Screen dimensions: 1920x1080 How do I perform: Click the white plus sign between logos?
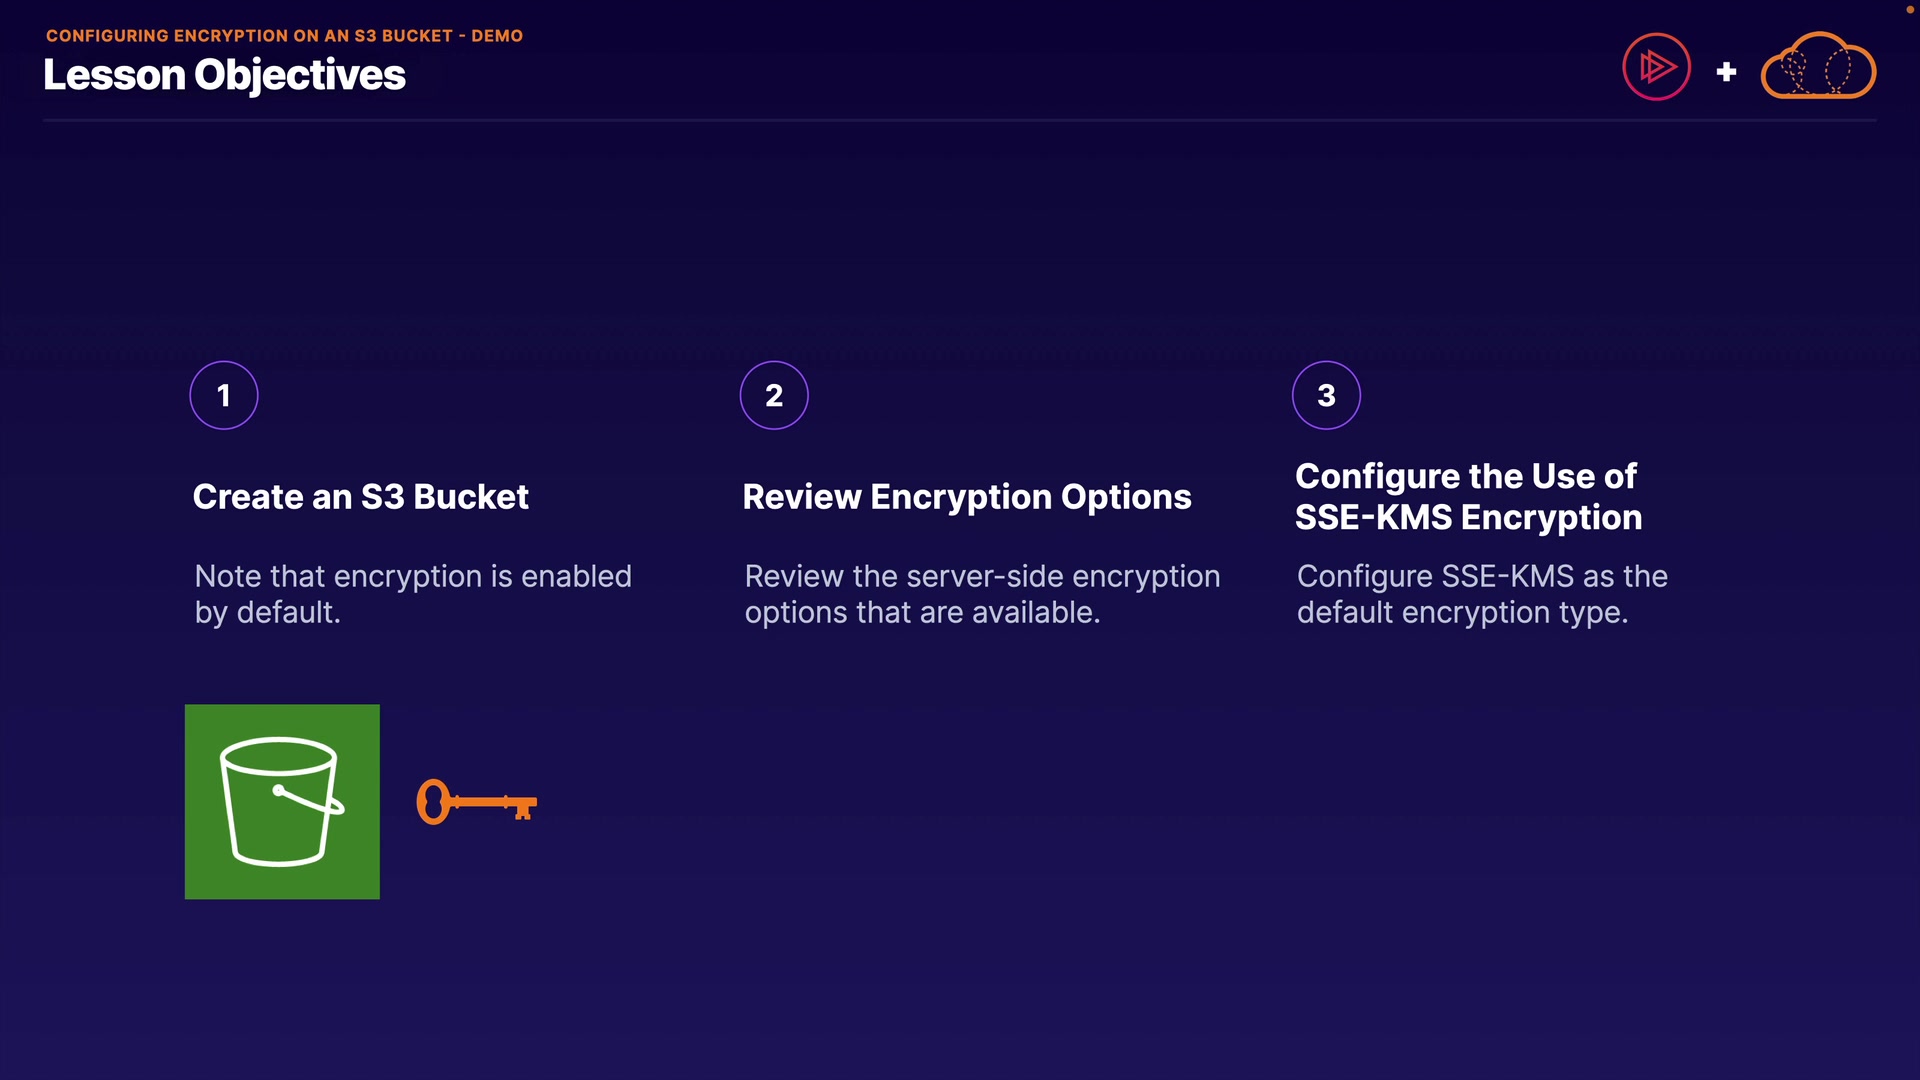1726,72
